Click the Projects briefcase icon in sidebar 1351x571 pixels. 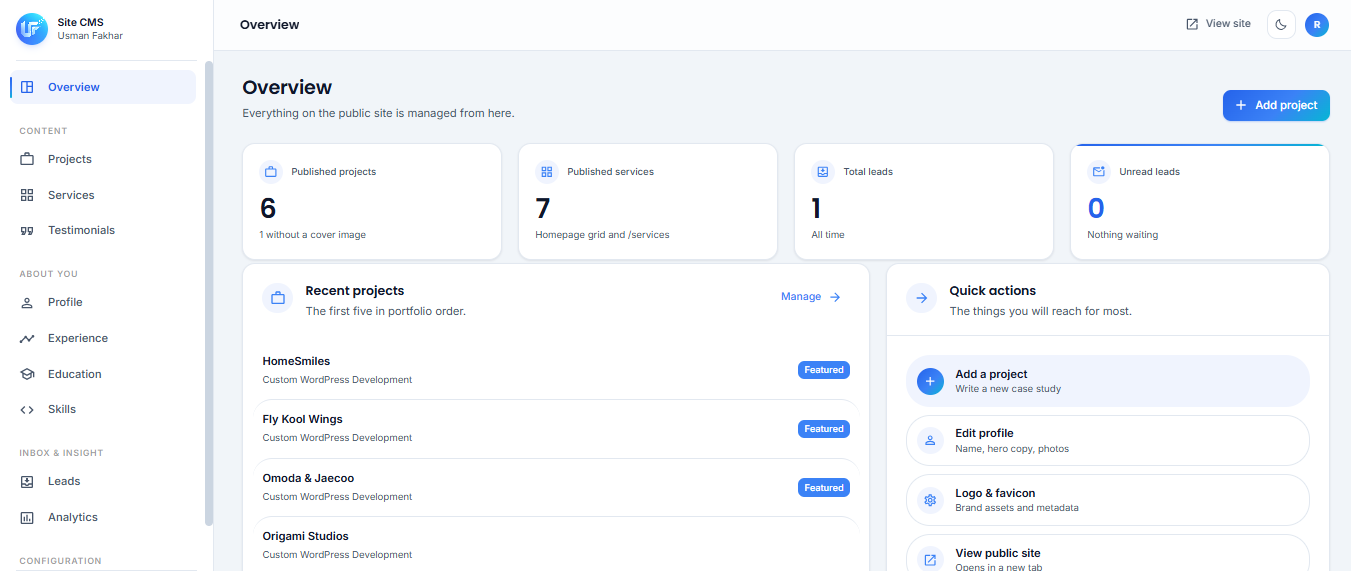click(27, 159)
